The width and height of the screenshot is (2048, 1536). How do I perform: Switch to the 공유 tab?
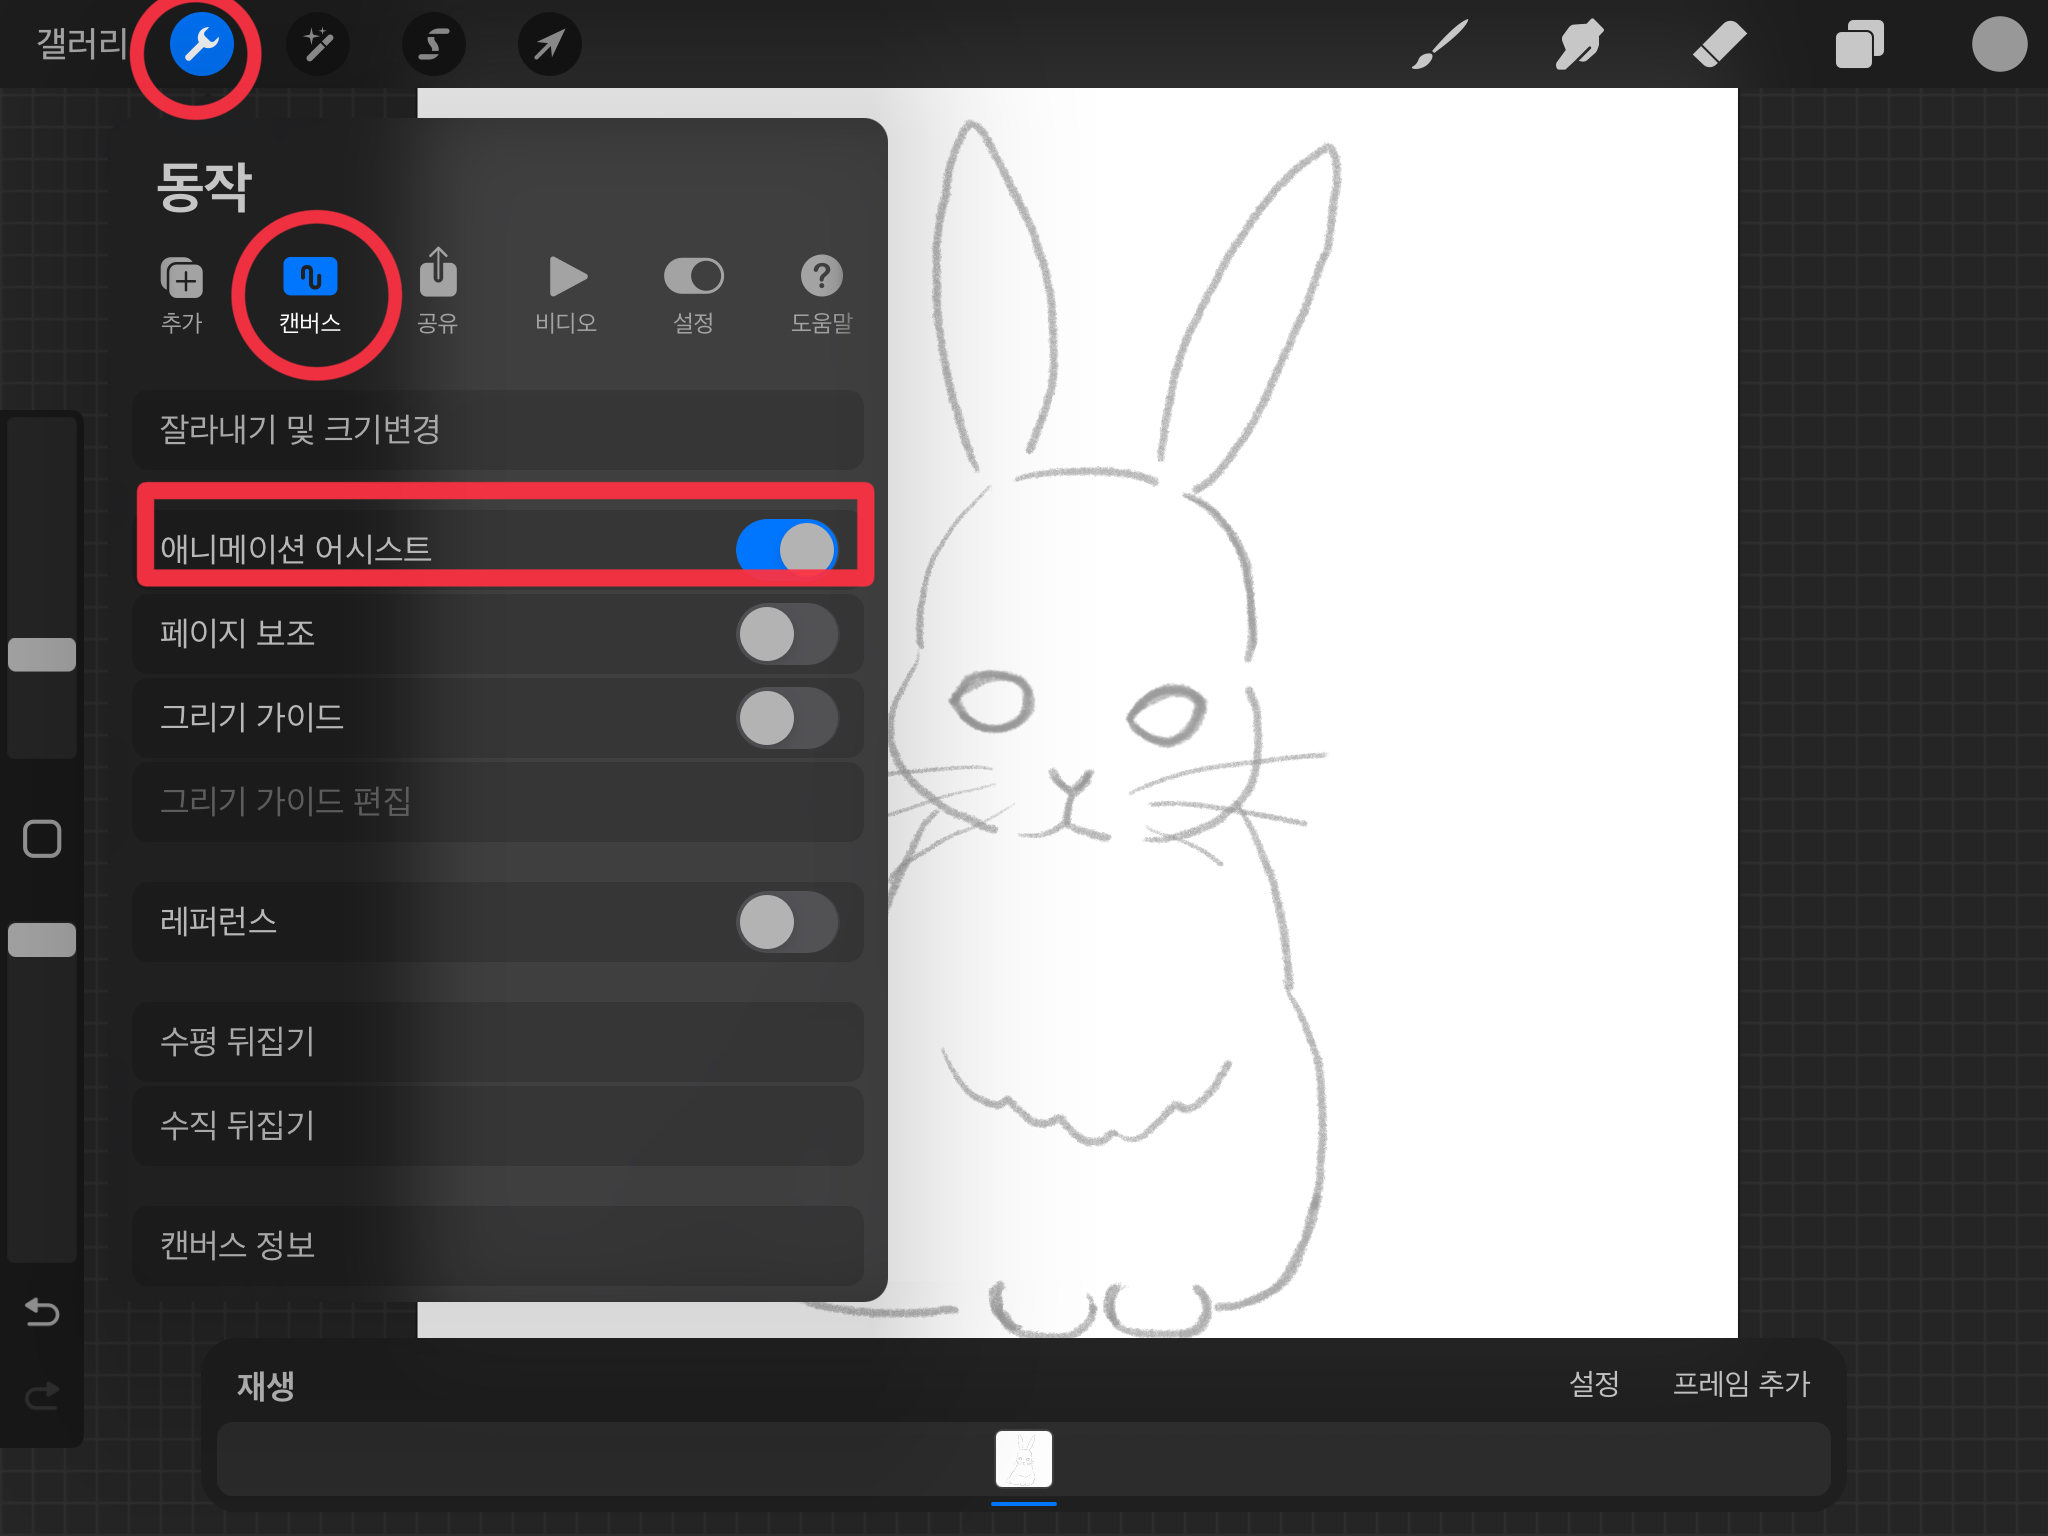click(438, 293)
